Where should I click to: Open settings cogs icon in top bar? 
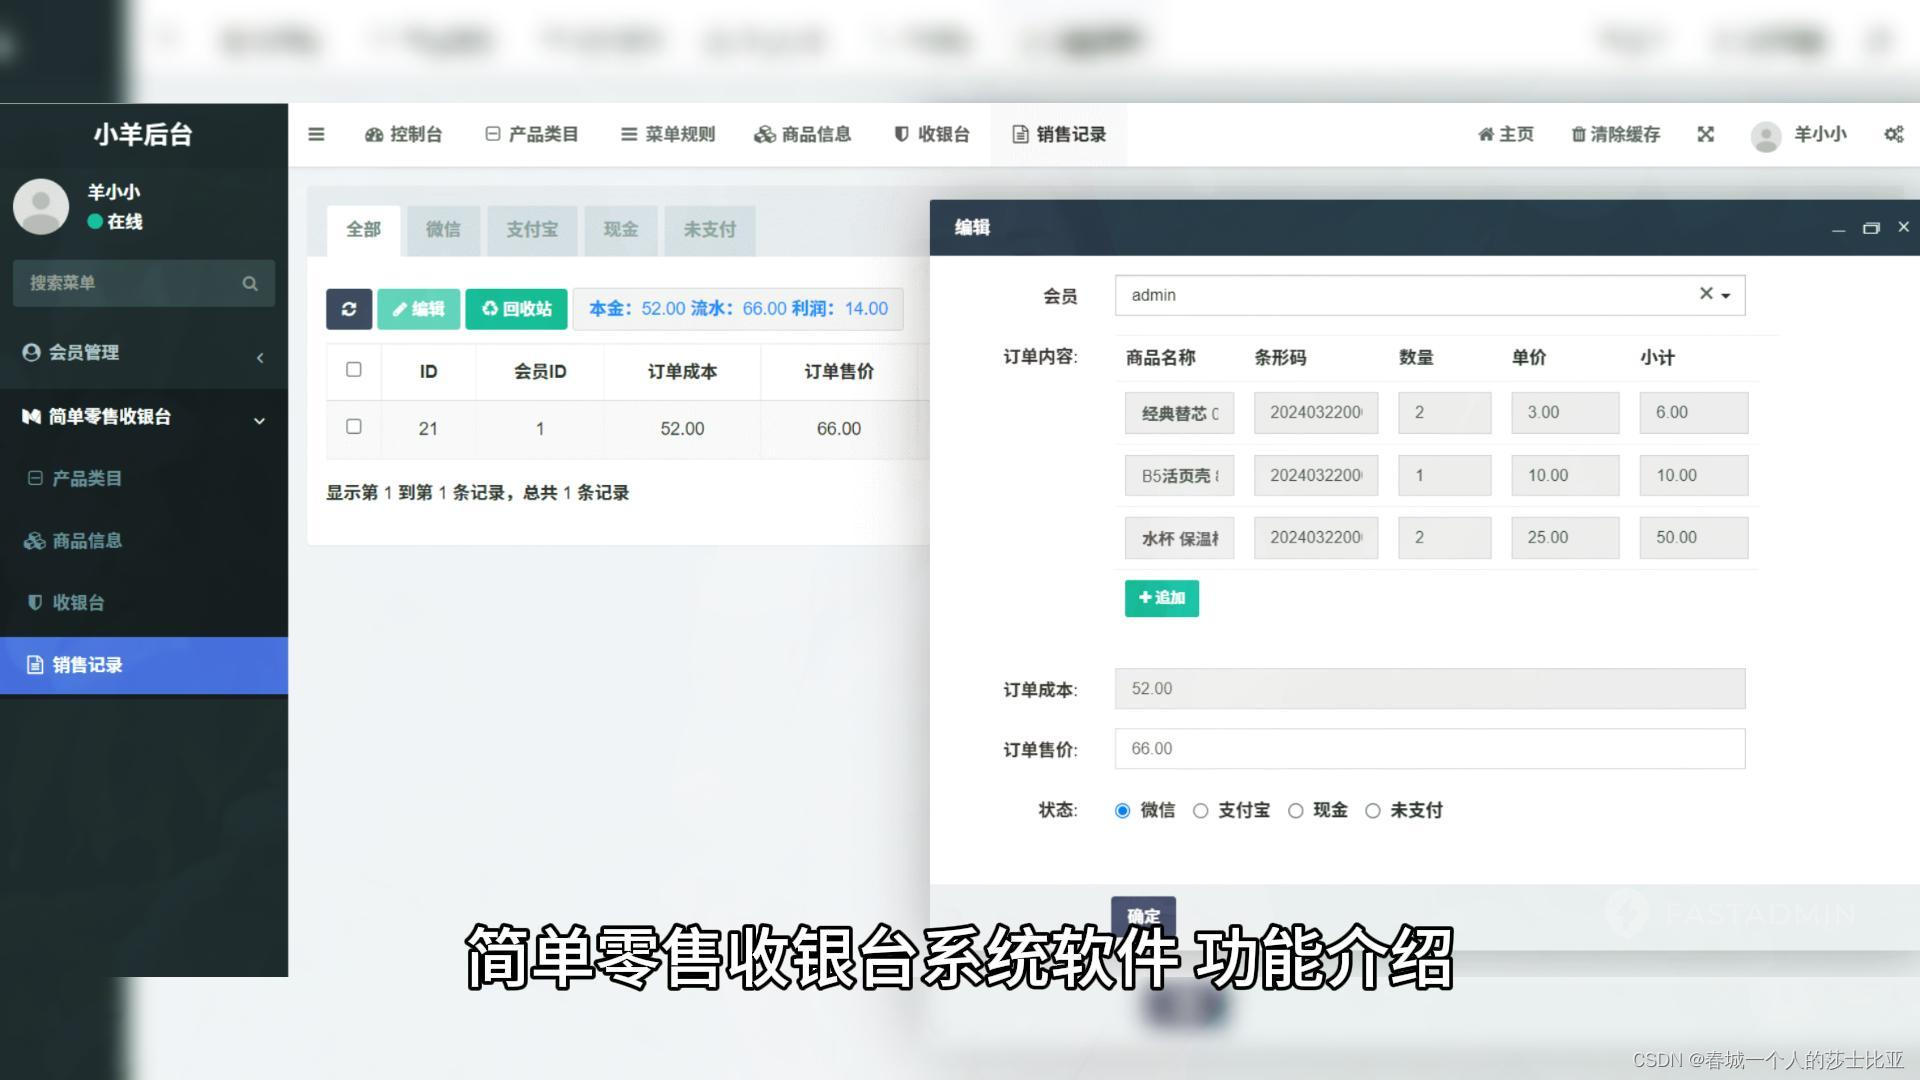coord(1894,134)
